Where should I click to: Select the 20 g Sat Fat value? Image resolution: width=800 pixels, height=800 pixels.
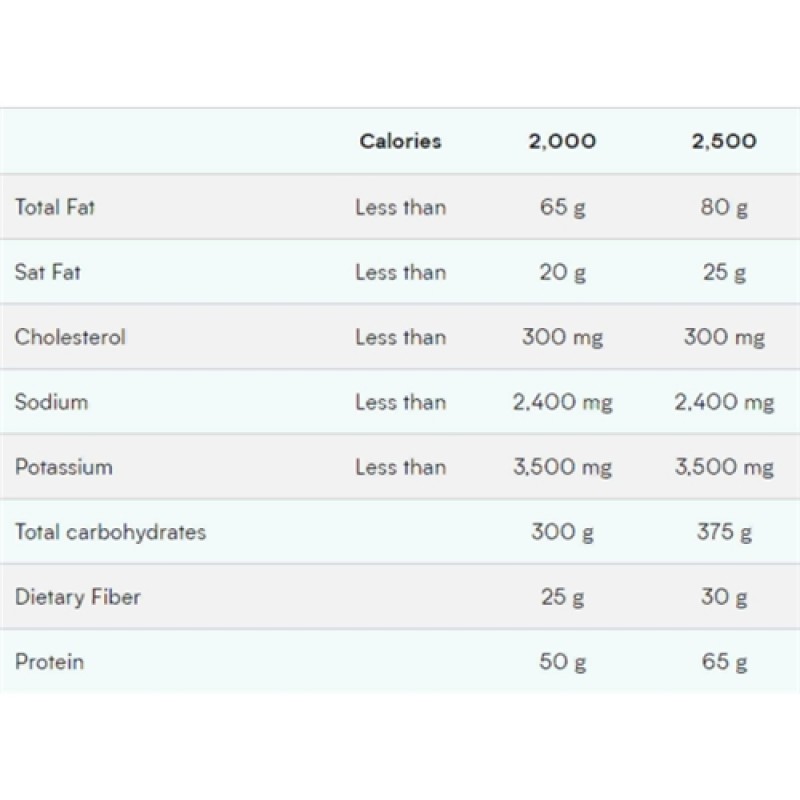click(x=562, y=272)
